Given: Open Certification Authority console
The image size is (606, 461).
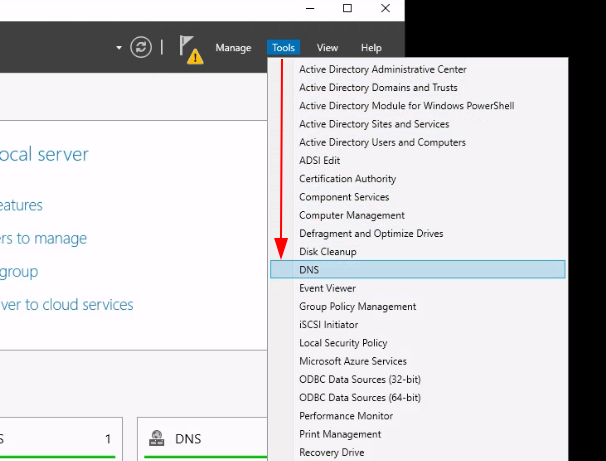Looking at the screenshot, I should [418, 179].
